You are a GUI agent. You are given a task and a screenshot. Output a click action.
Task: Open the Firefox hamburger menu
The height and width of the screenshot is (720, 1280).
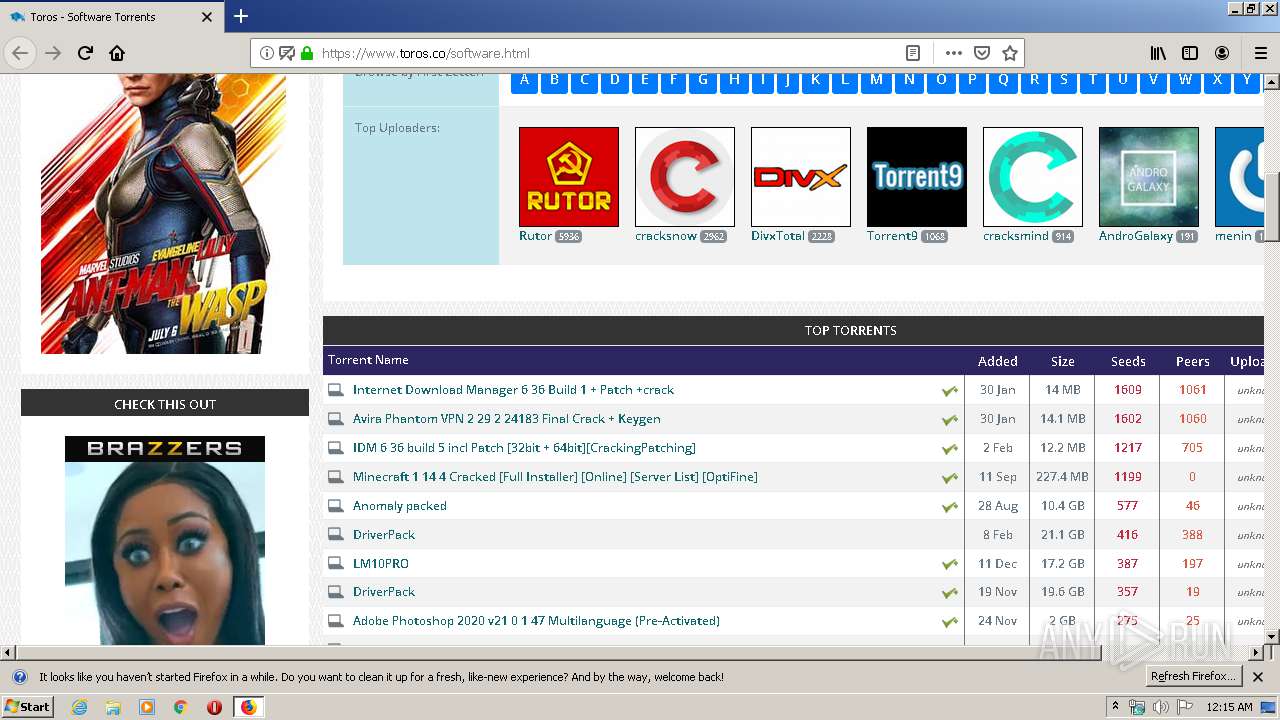click(1261, 53)
